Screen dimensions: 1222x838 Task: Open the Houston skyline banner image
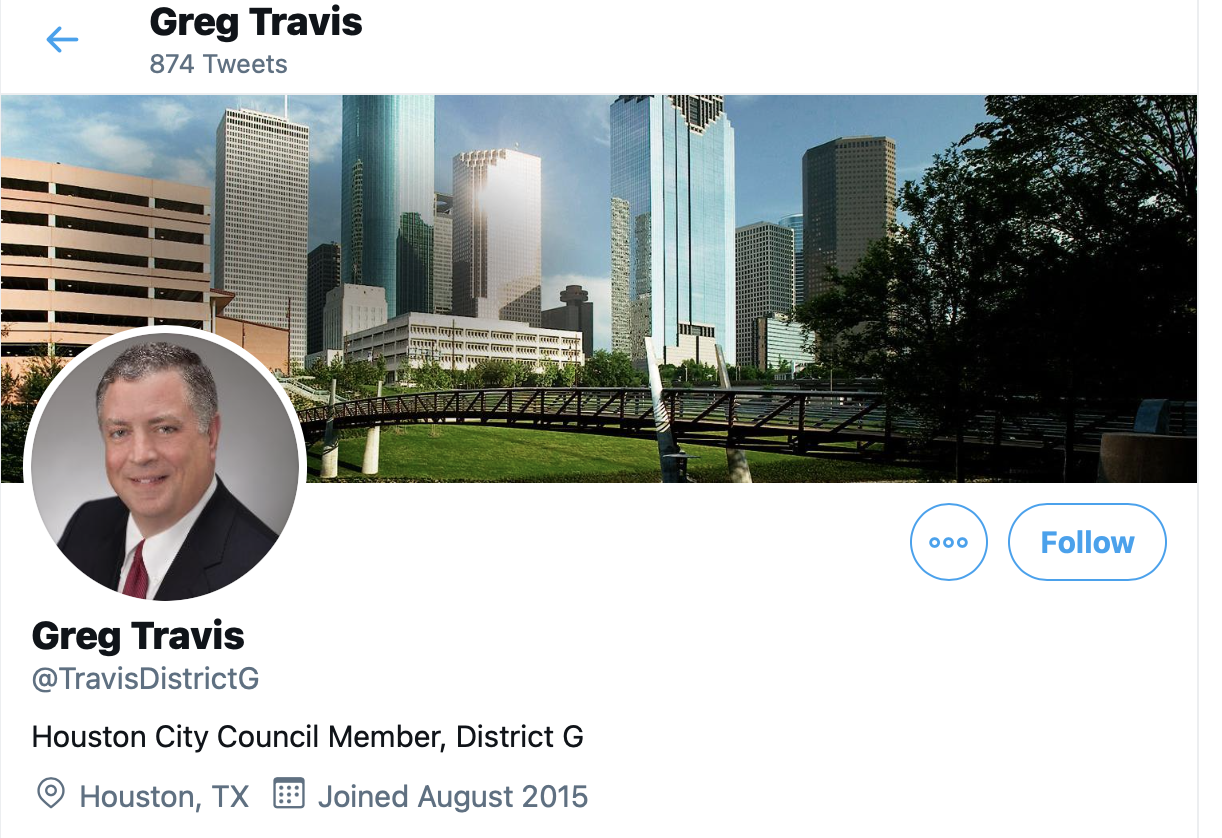(599, 288)
